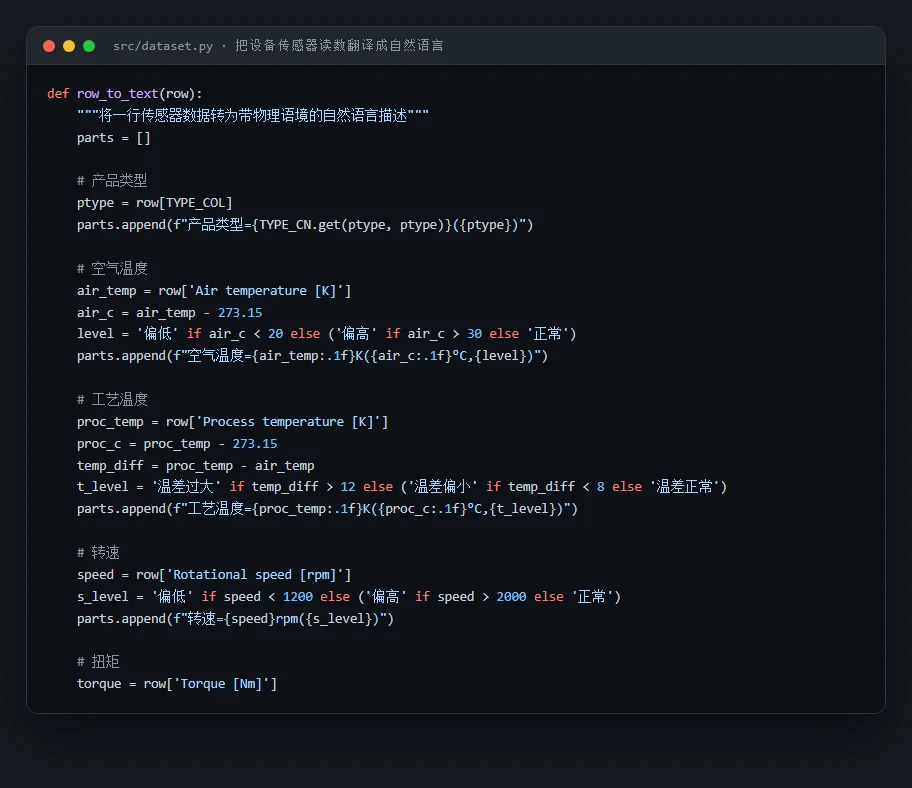Click the line proc_c = proc_temp - 273.15
This screenshot has height=788, width=912.
pos(177,444)
